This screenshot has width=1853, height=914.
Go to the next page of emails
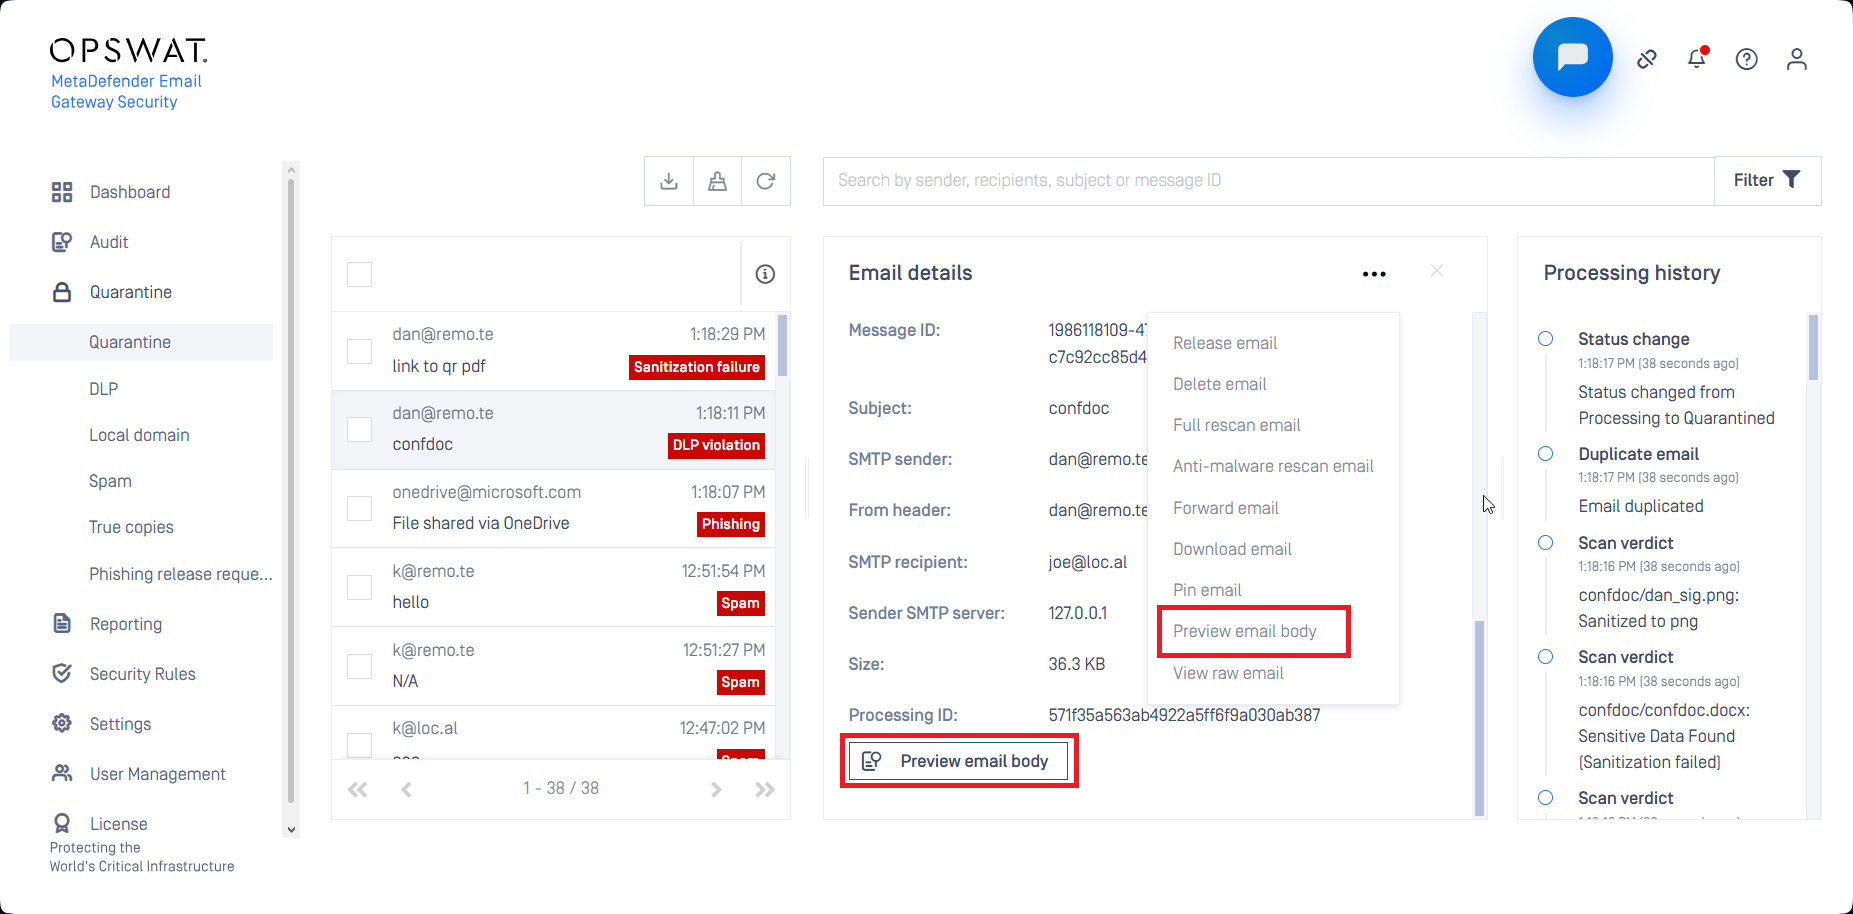[x=716, y=789]
